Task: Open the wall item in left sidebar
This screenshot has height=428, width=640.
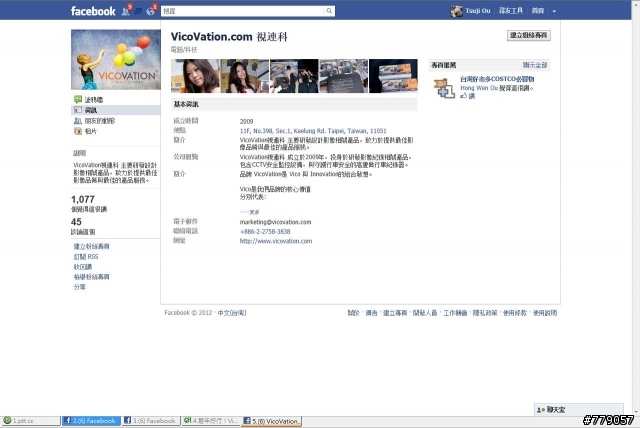Action: (93, 99)
